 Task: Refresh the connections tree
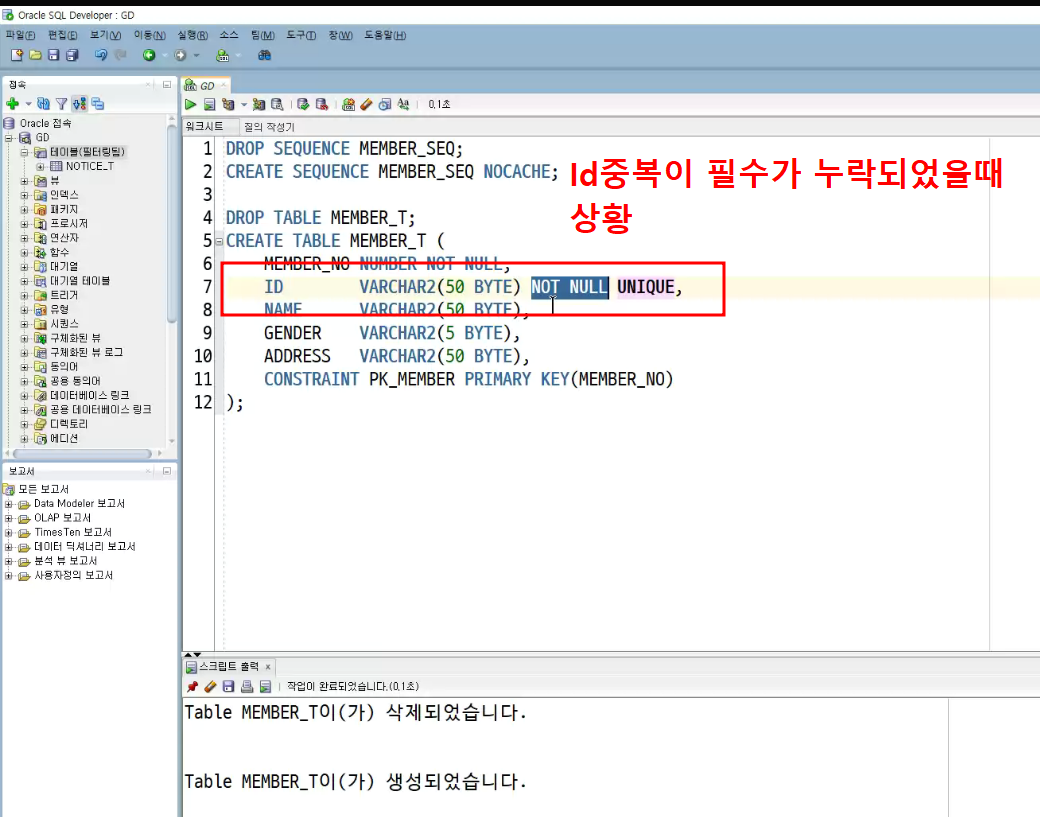tap(43, 103)
